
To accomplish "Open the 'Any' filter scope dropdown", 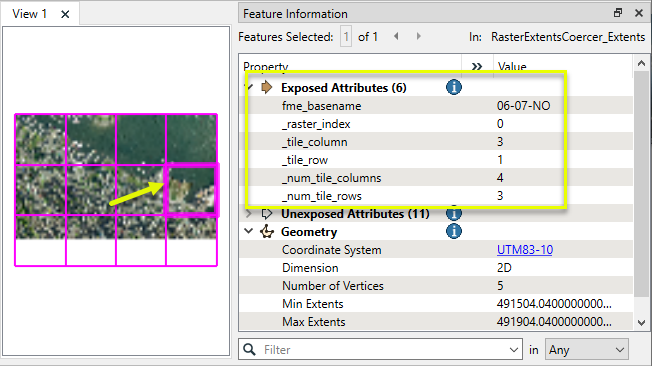I will pos(586,350).
